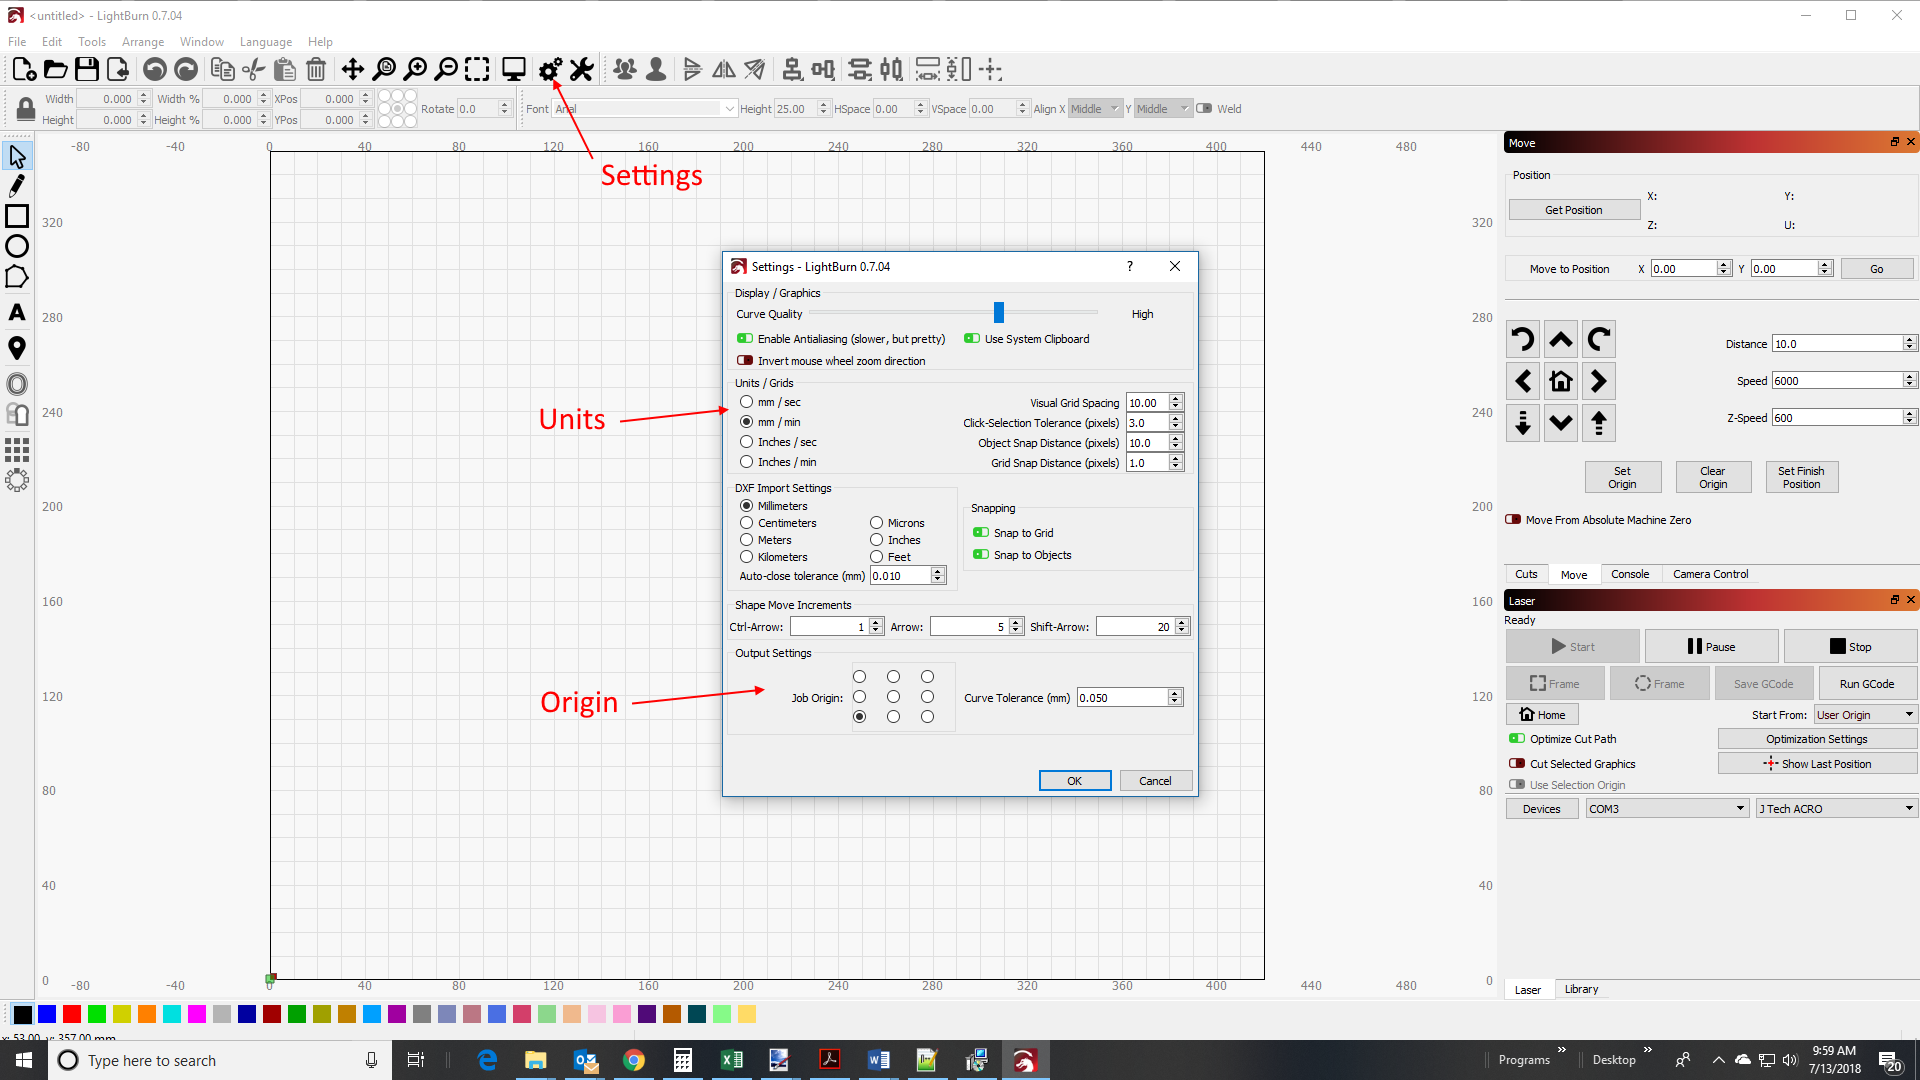
Task: Click the Set Origin button
Action: point(1622,477)
